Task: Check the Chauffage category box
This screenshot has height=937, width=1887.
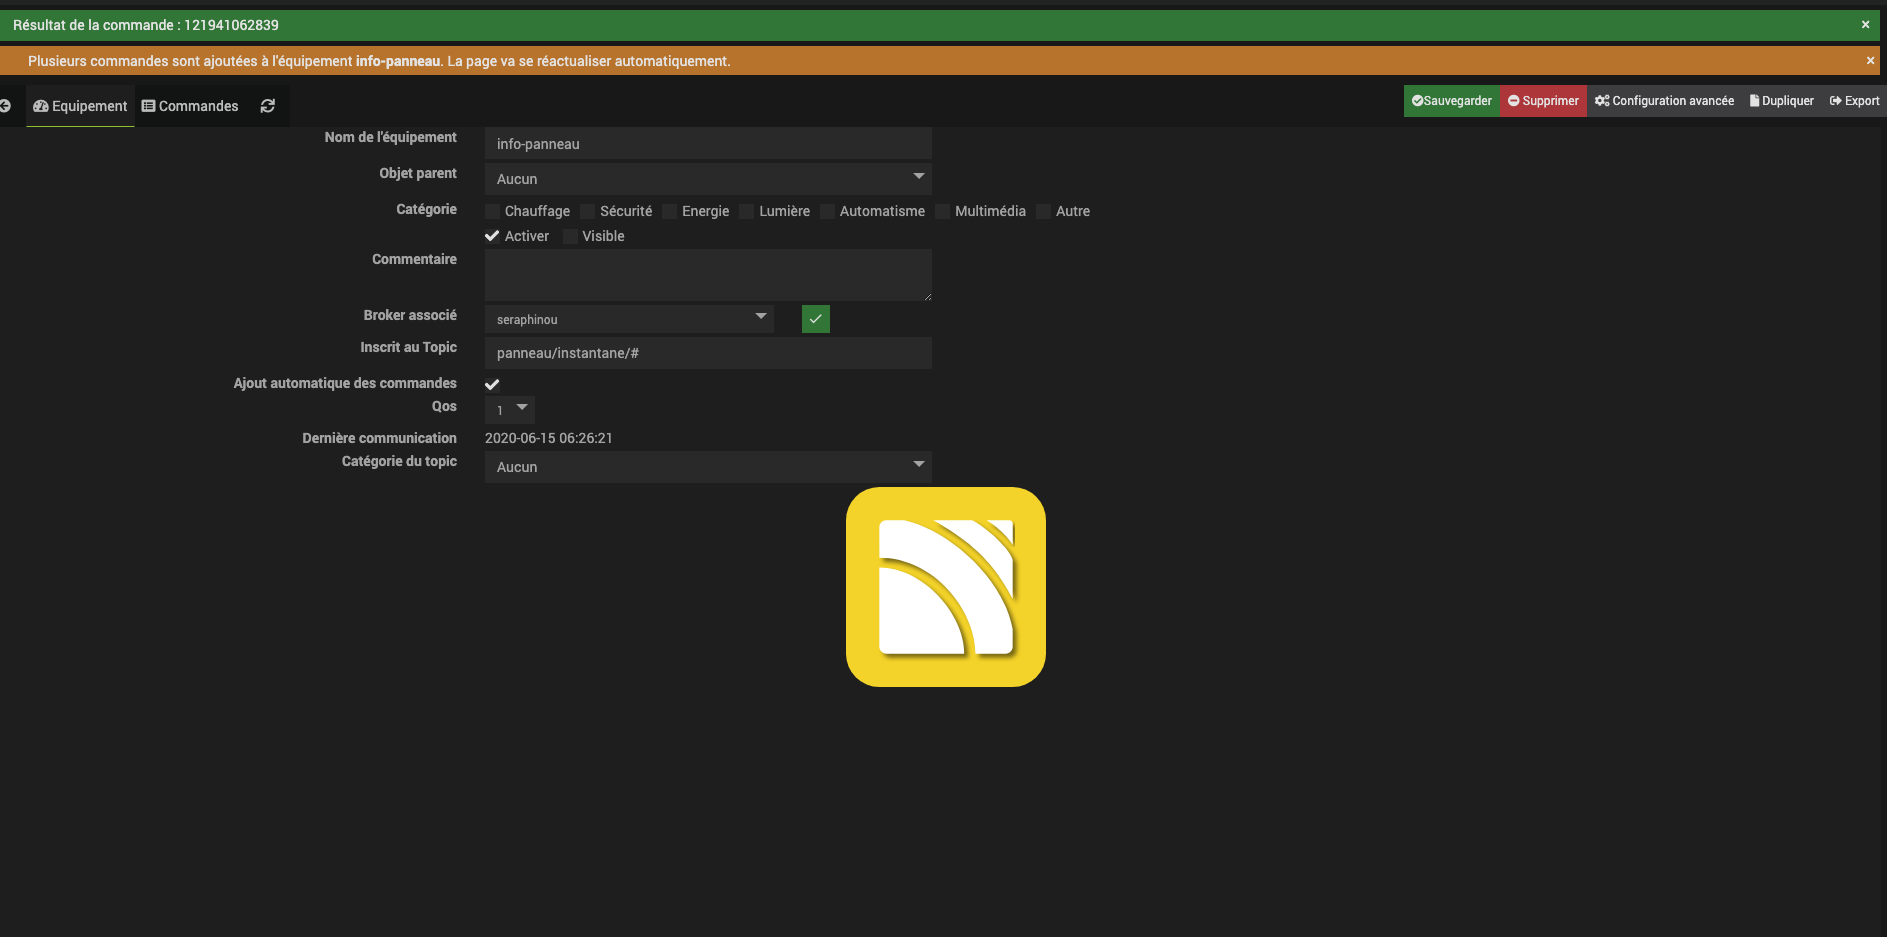Action: coord(492,212)
